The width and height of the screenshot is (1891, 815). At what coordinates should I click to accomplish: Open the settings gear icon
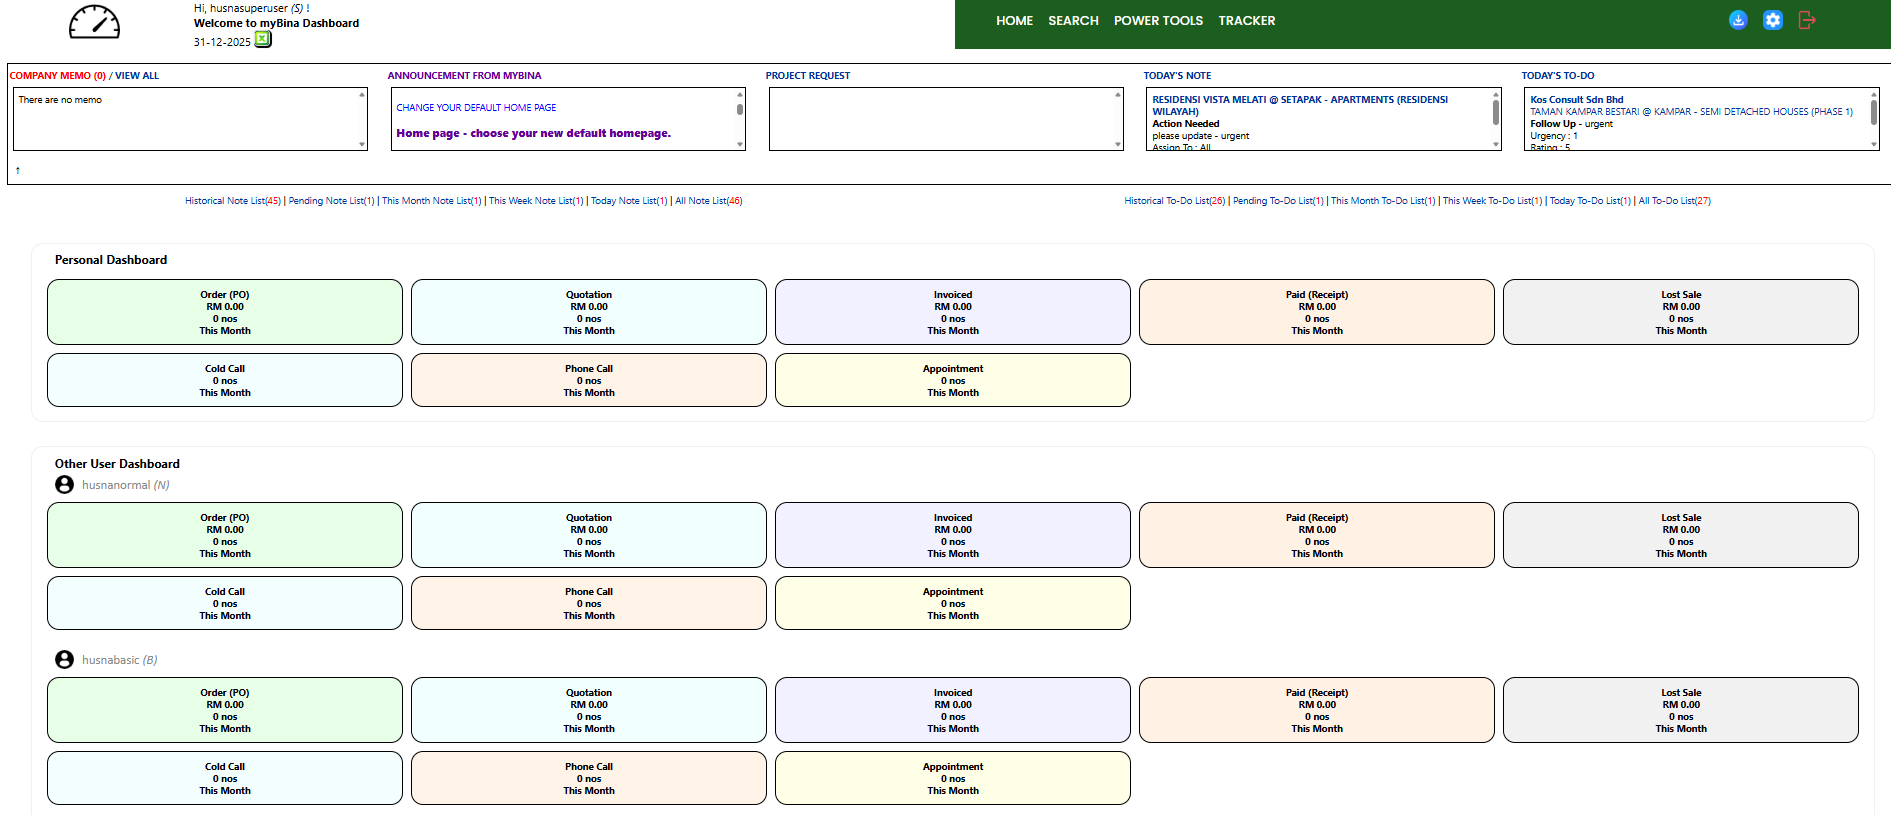1772,20
